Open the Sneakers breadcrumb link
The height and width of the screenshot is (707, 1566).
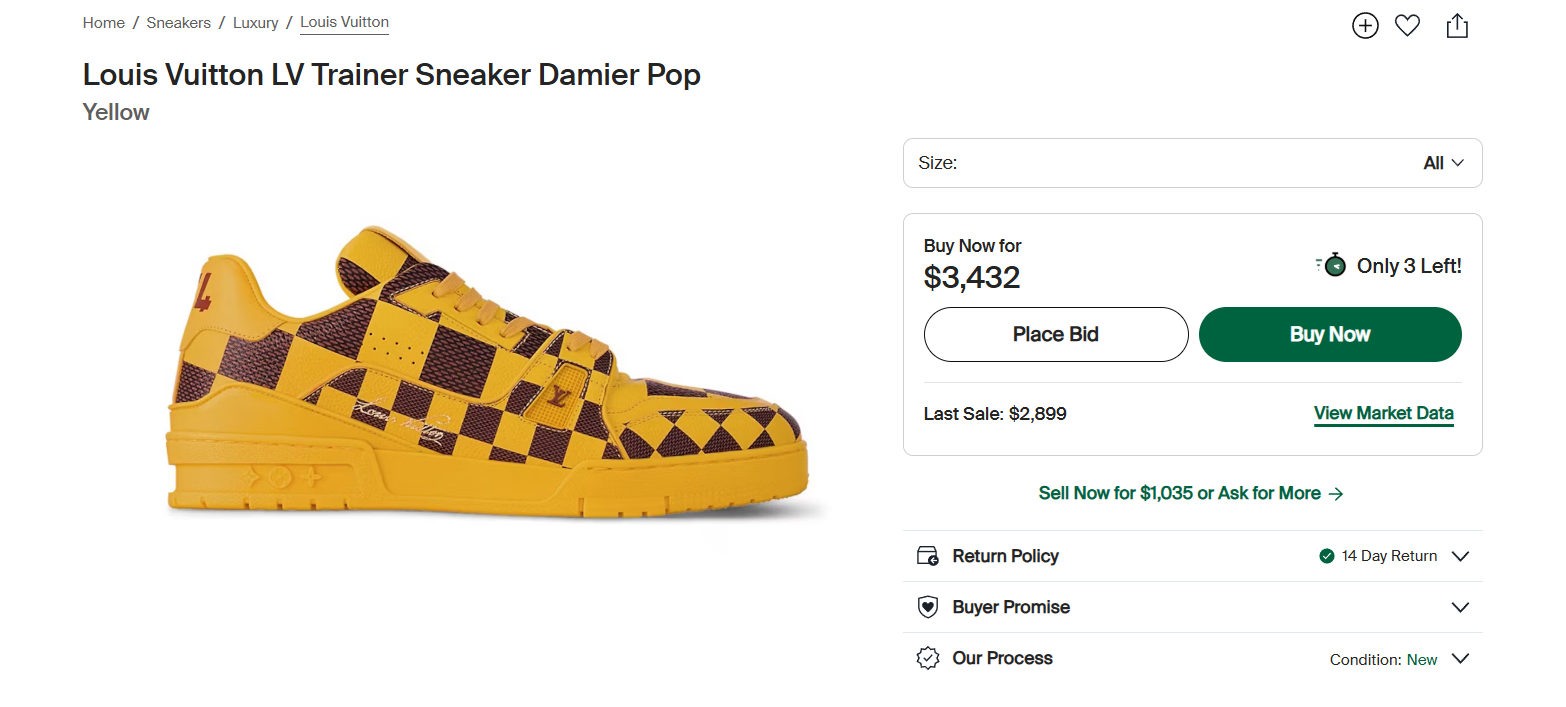pyautogui.click(x=179, y=22)
